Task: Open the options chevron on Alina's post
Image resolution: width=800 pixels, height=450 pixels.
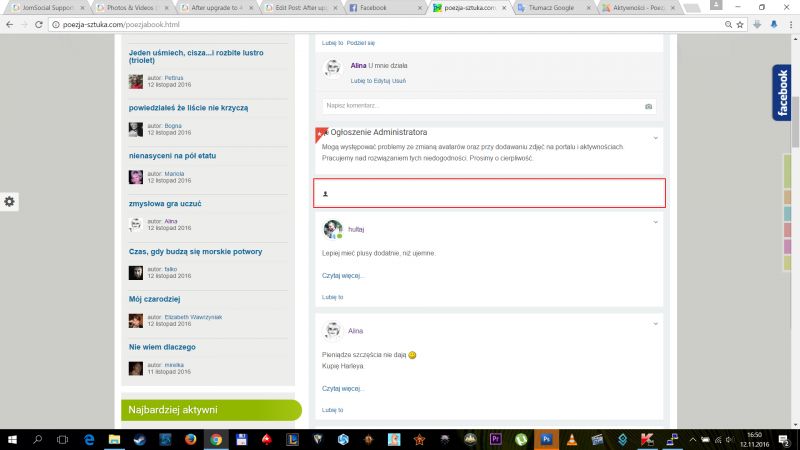Action: click(656, 324)
